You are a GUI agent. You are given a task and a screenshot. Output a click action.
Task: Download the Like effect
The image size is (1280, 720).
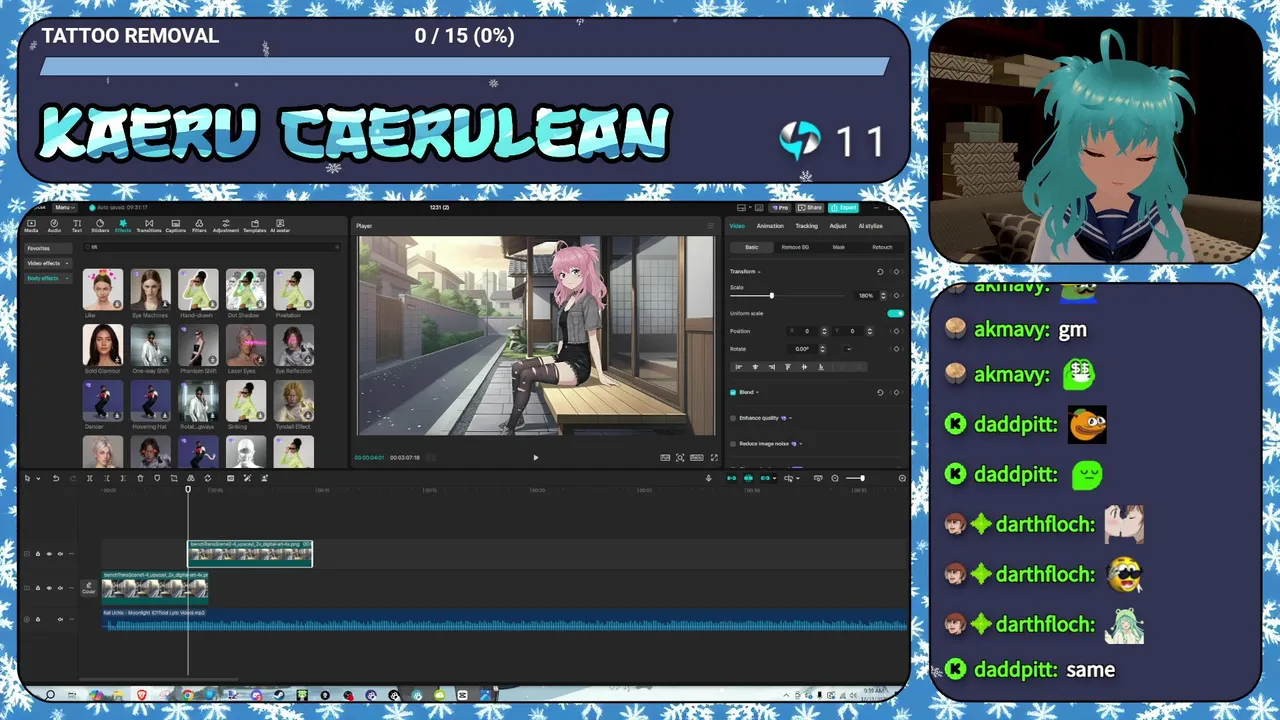tap(117, 304)
